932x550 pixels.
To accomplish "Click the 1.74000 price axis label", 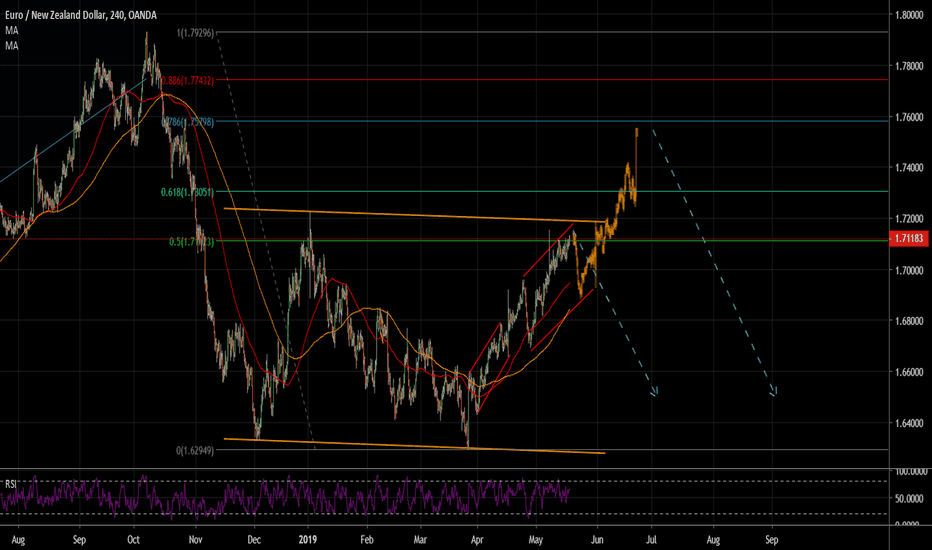I will pos(909,168).
